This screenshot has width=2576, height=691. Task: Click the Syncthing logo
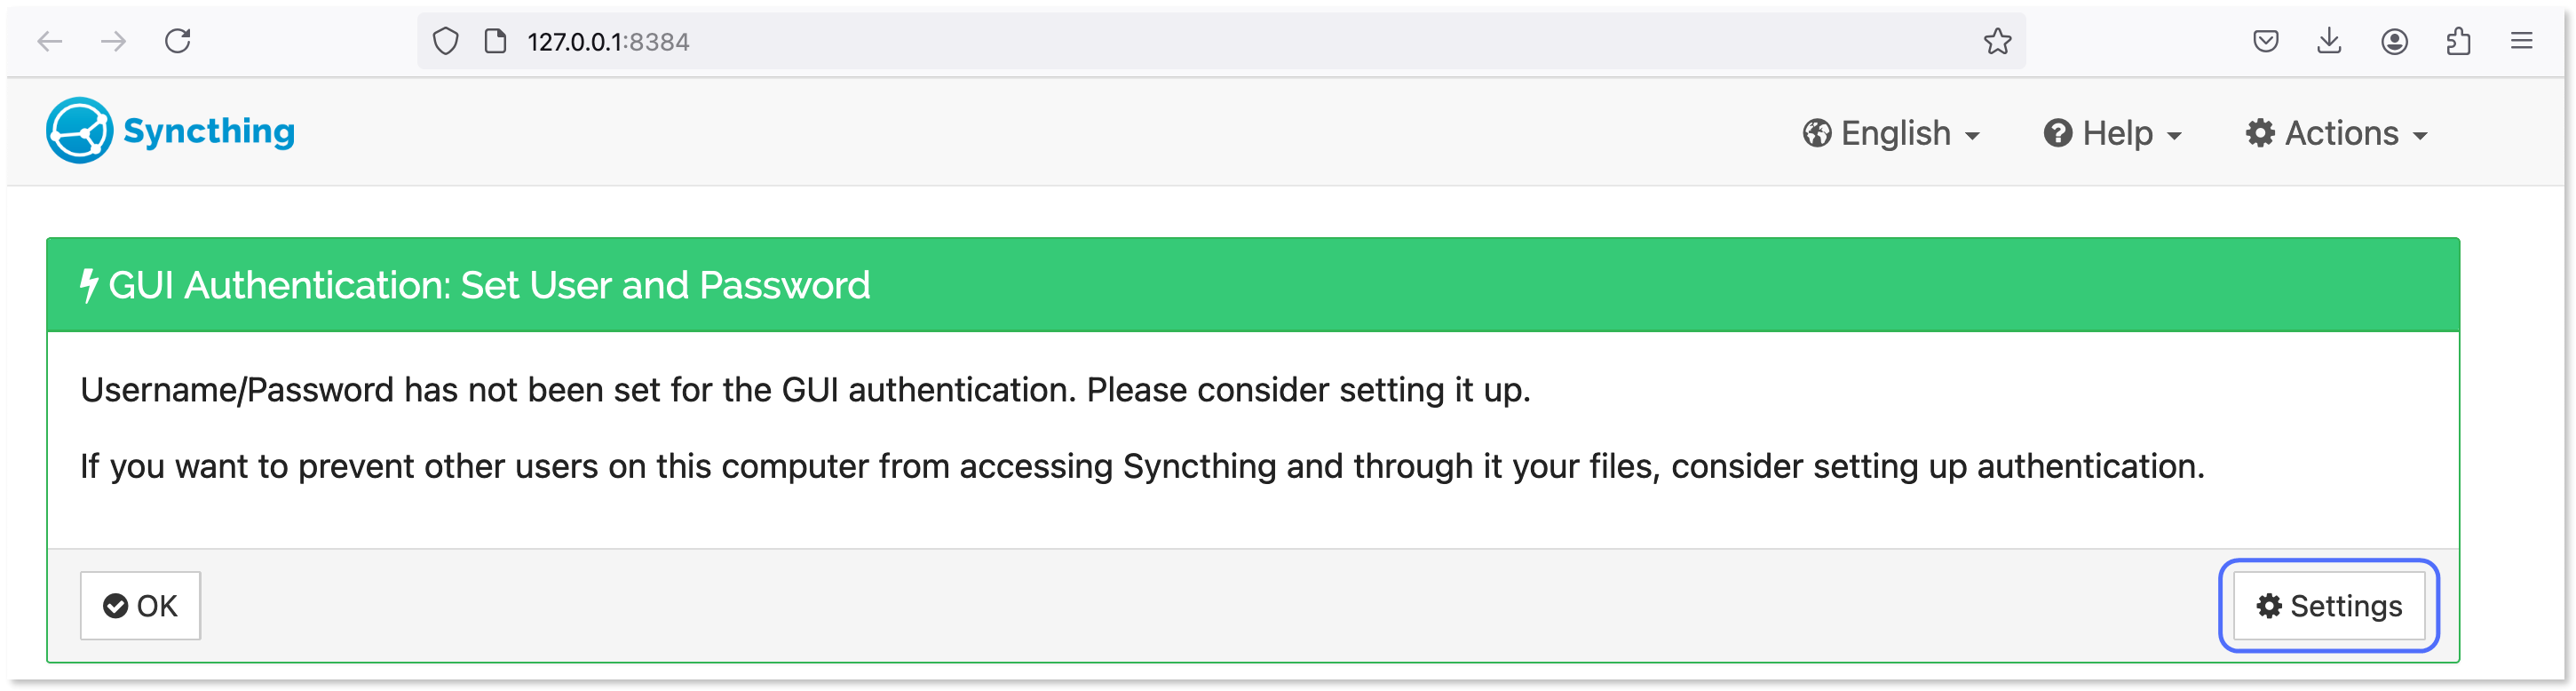tap(80, 129)
